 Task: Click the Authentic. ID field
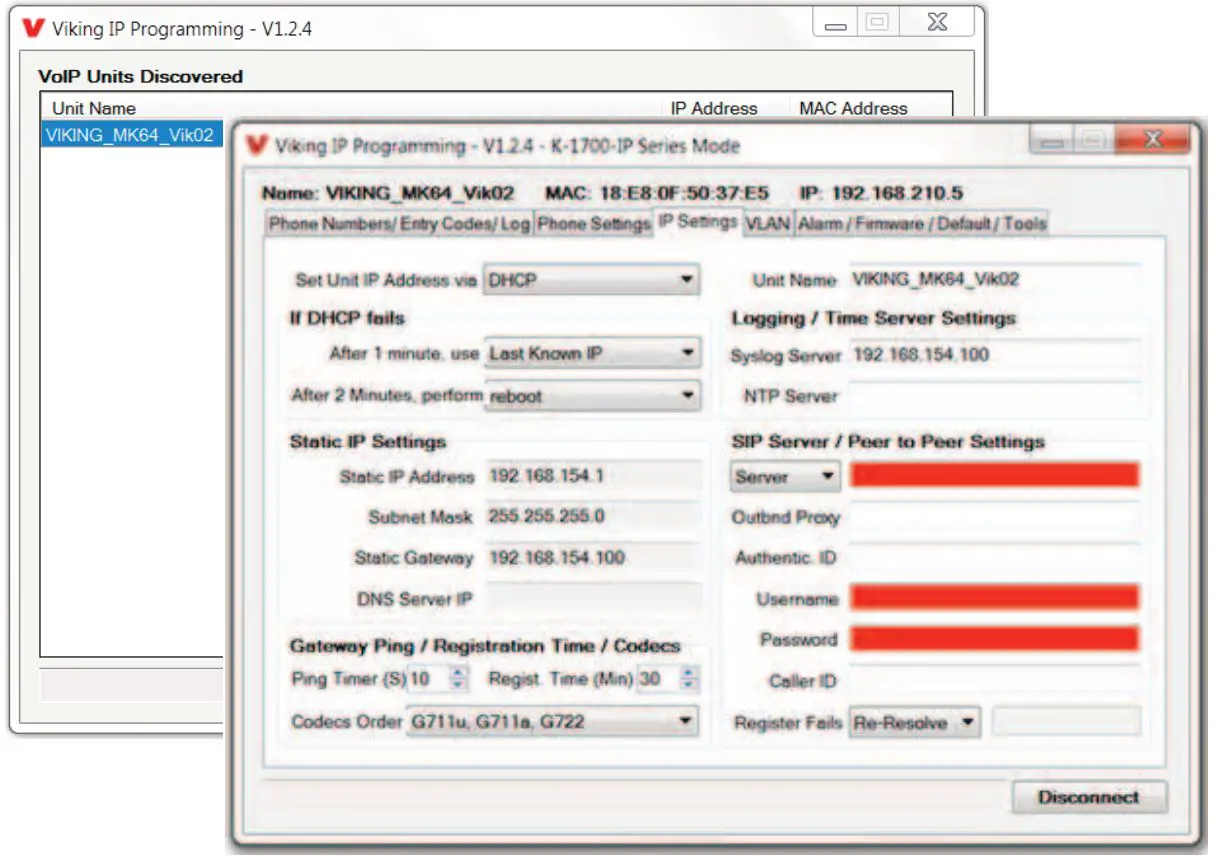click(994, 558)
